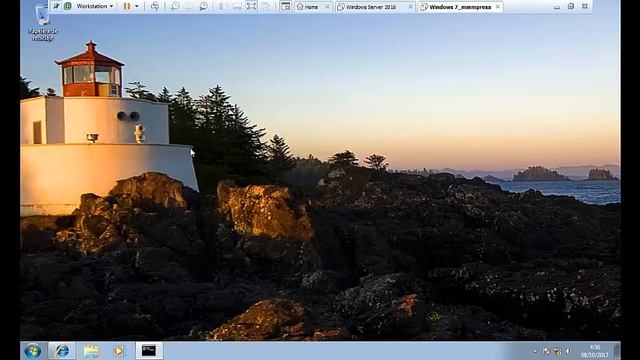Click the Action Center flag icon
The width and height of the screenshot is (640, 360).
pyautogui.click(x=547, y=351)
